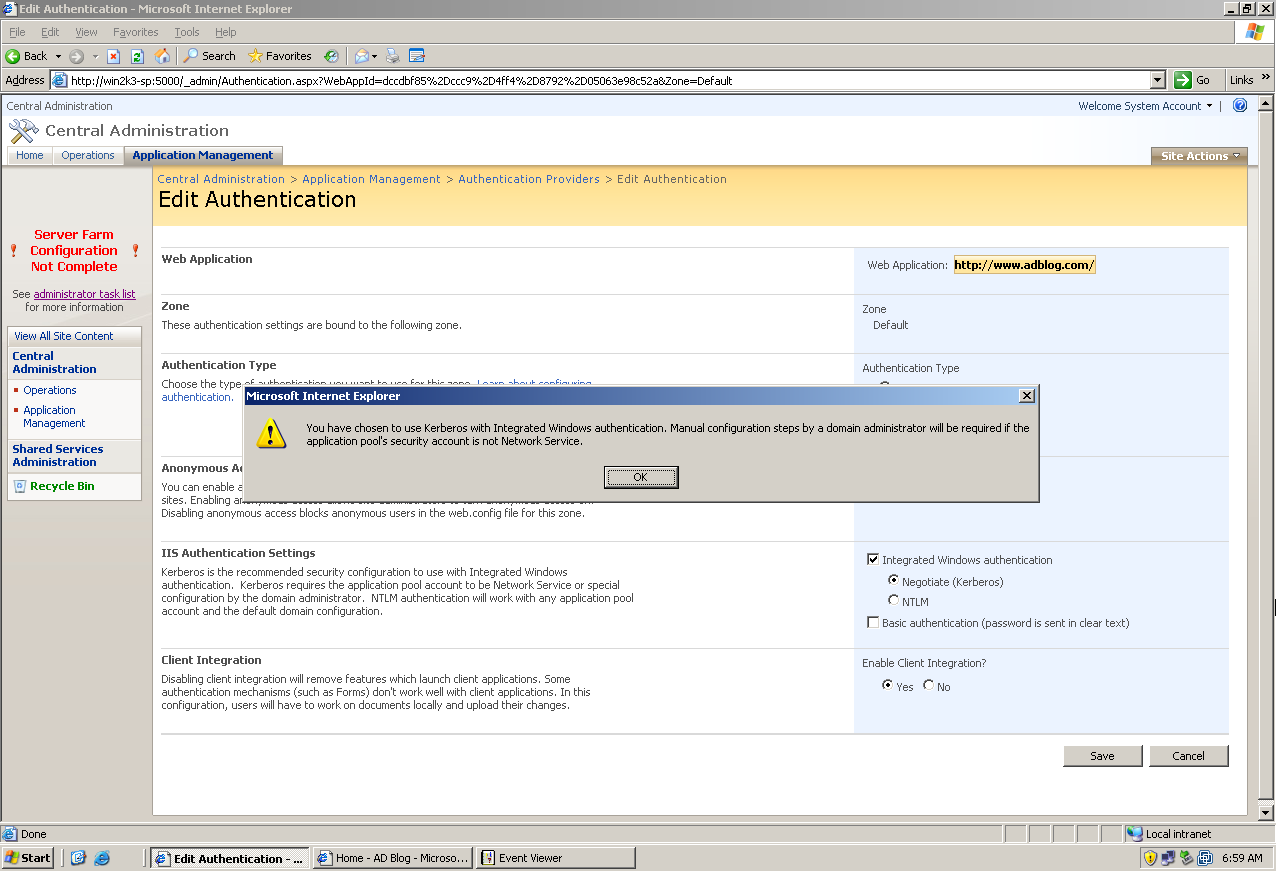Screen dimensions: 1276x871
Task: Enable Basic authentication checkbox
Action: click(x=872, y=622)
